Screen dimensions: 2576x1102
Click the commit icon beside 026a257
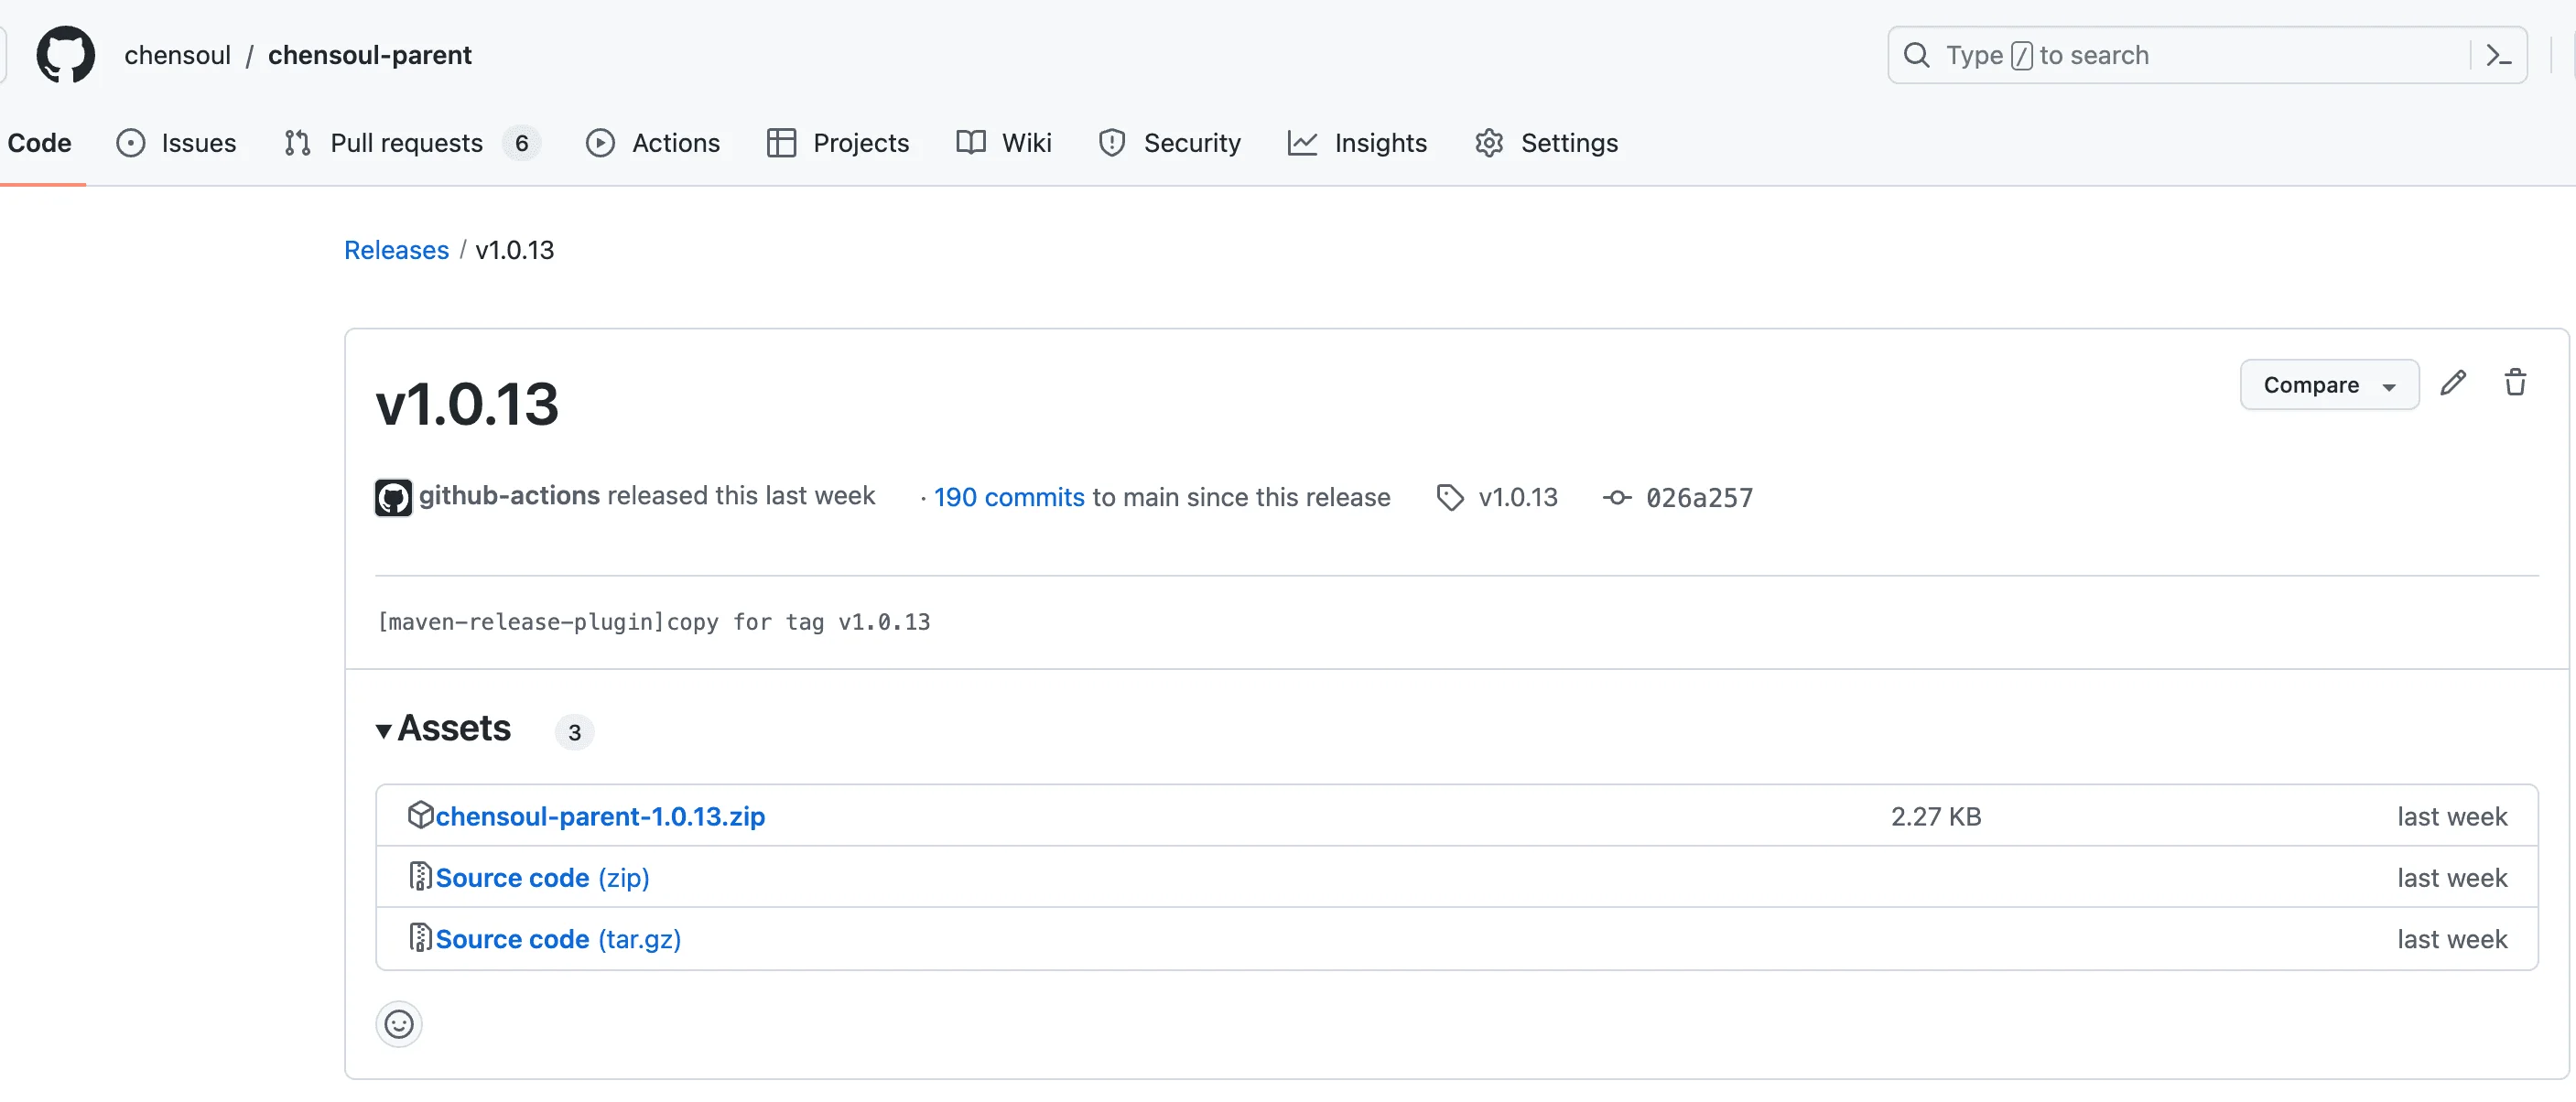tap(1617, 497)
